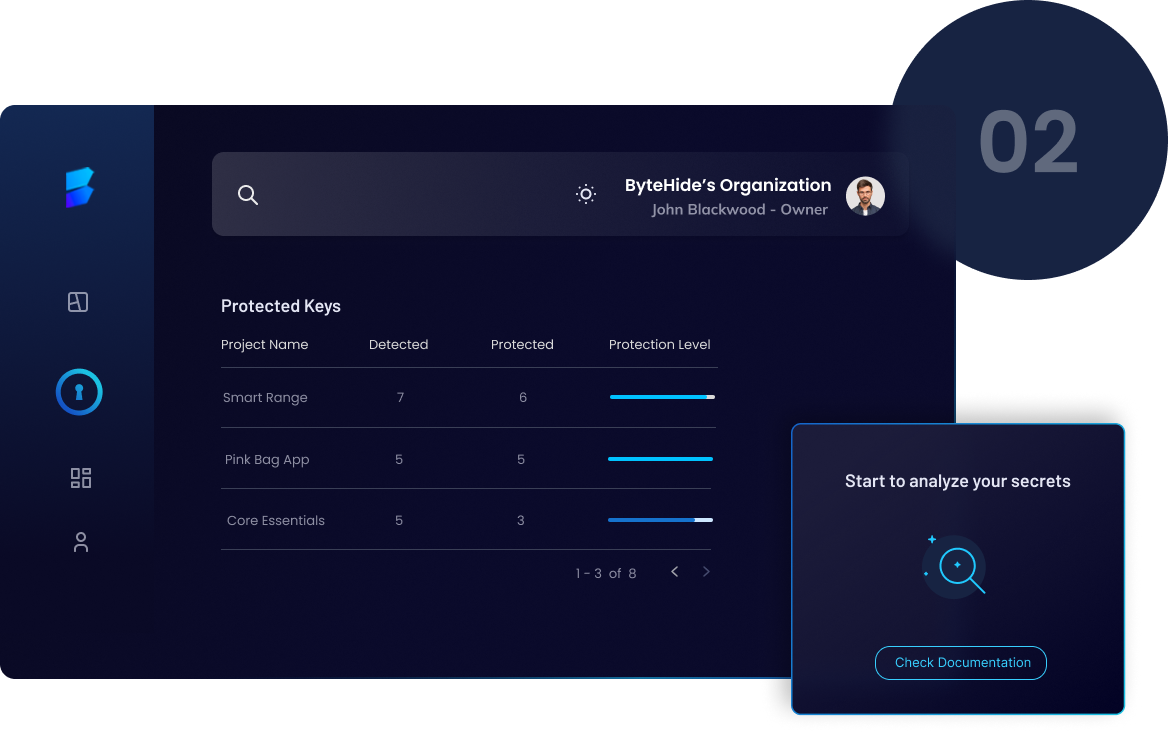Screen dimensions: 1168x733
Task: Select the Core Essentials project row
Action: [275, 521]
